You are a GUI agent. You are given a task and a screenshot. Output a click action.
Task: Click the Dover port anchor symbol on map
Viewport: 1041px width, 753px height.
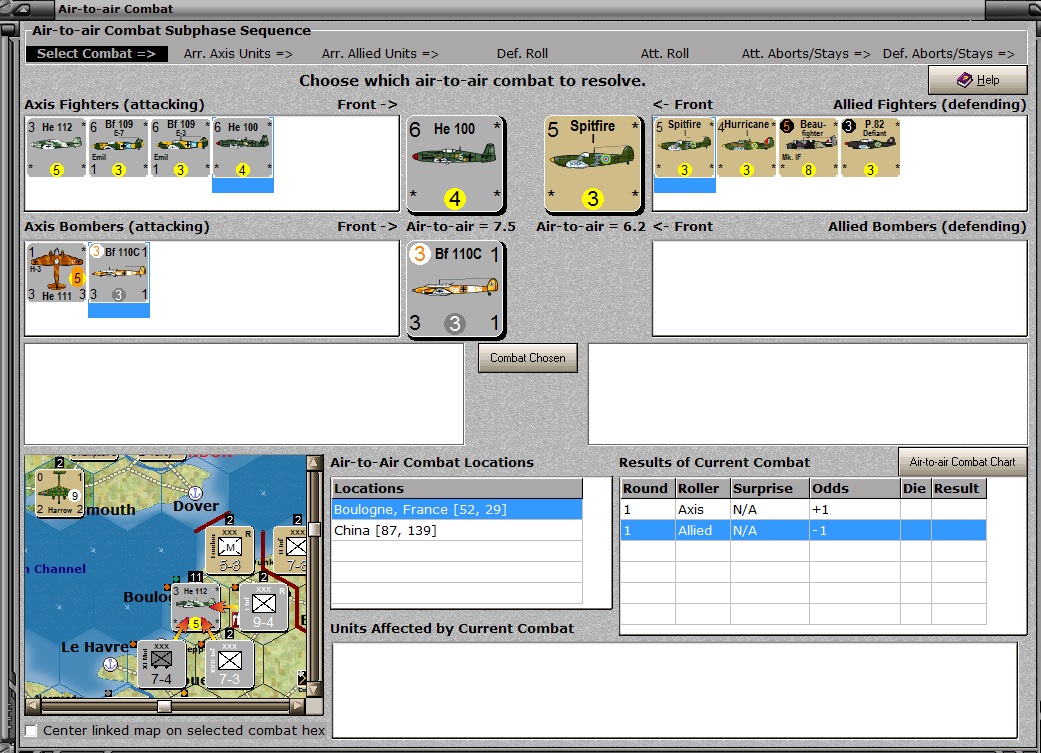click(195, 493)
